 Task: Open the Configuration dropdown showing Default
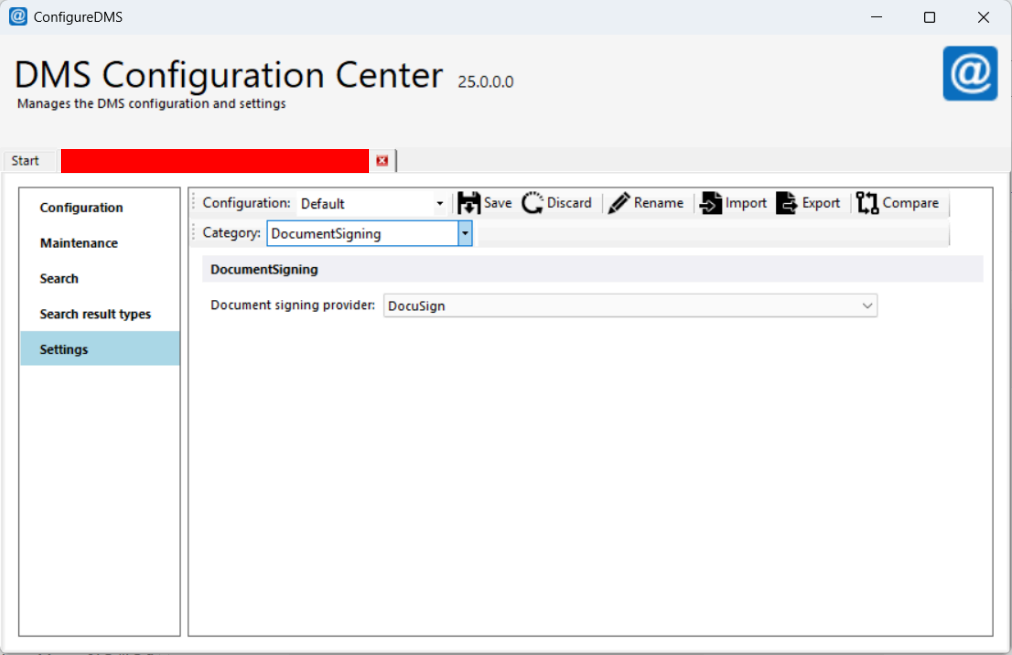(x=372, y=203)
